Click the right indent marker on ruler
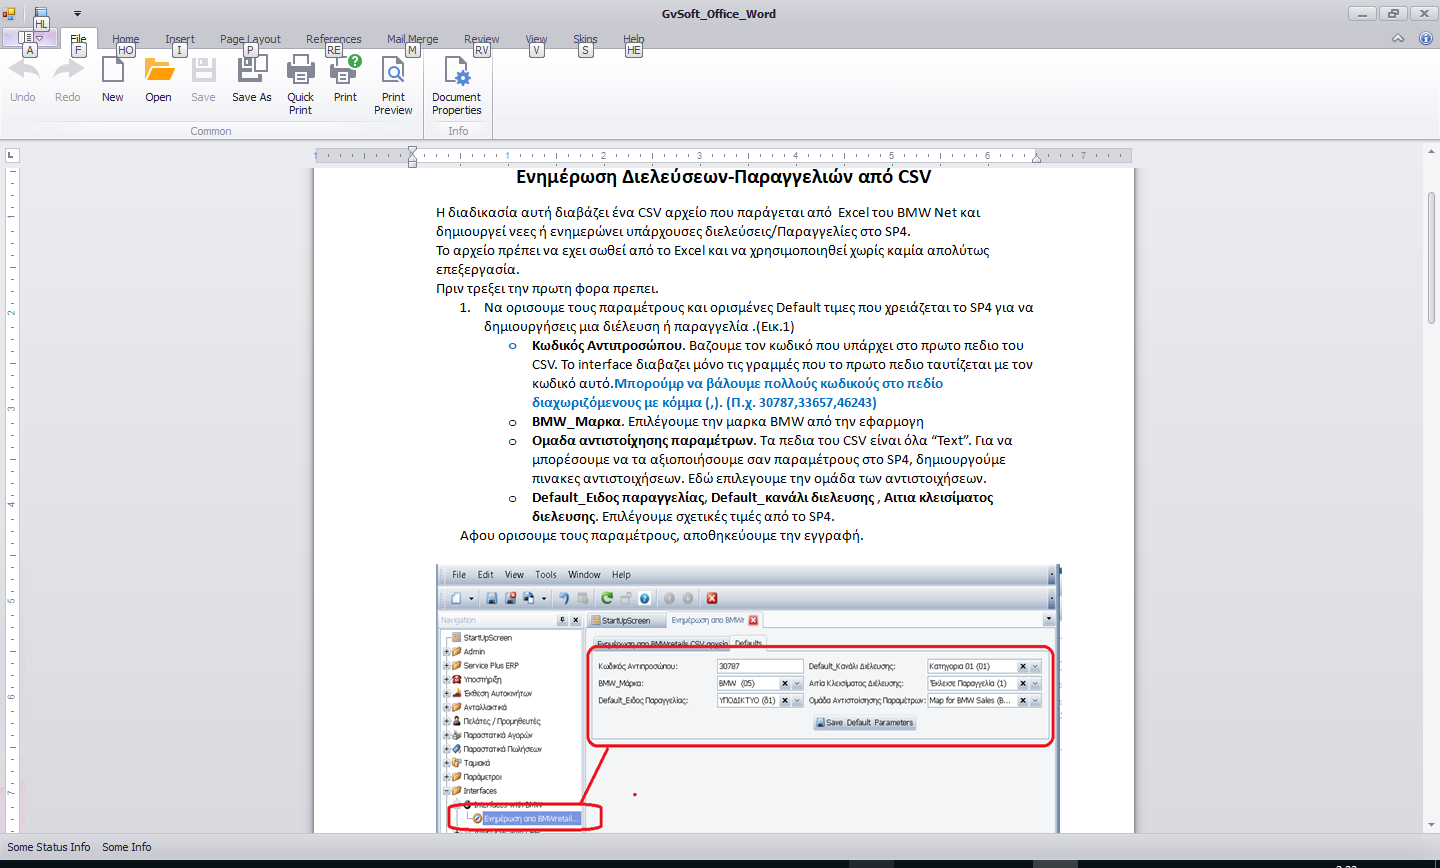 coord(1036,158)
